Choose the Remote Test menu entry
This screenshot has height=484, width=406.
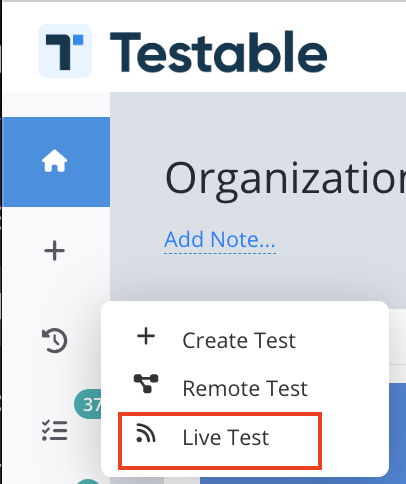pos(245,388)
